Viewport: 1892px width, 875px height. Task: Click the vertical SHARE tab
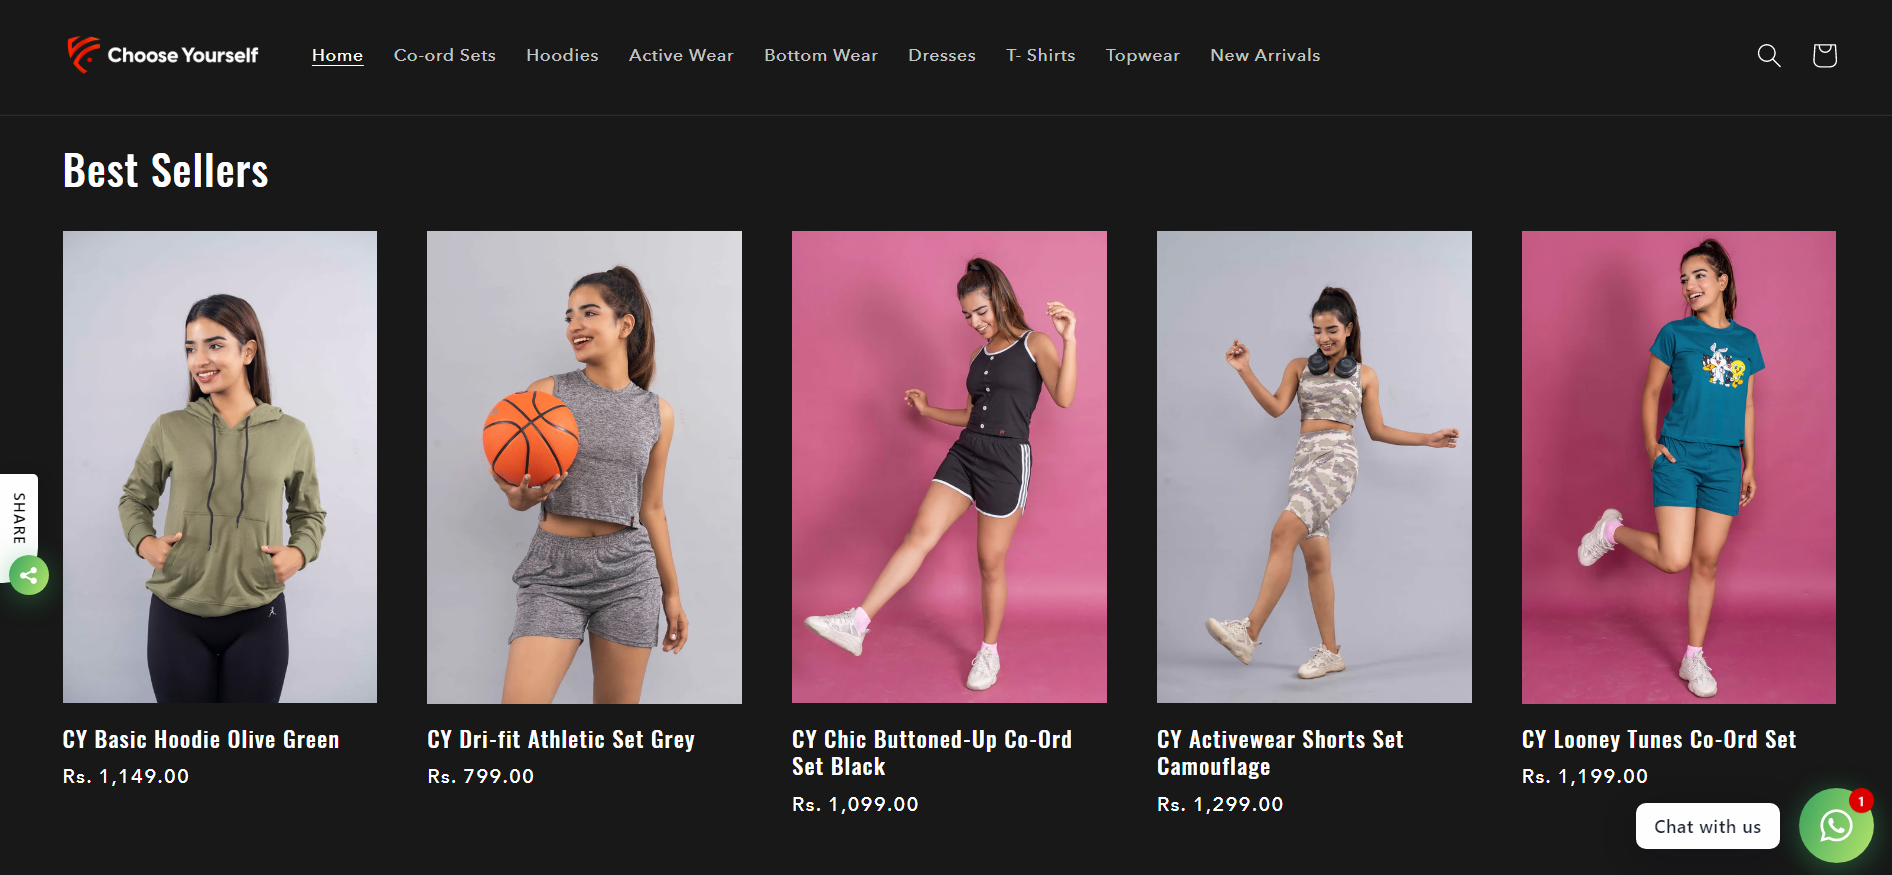19,517
